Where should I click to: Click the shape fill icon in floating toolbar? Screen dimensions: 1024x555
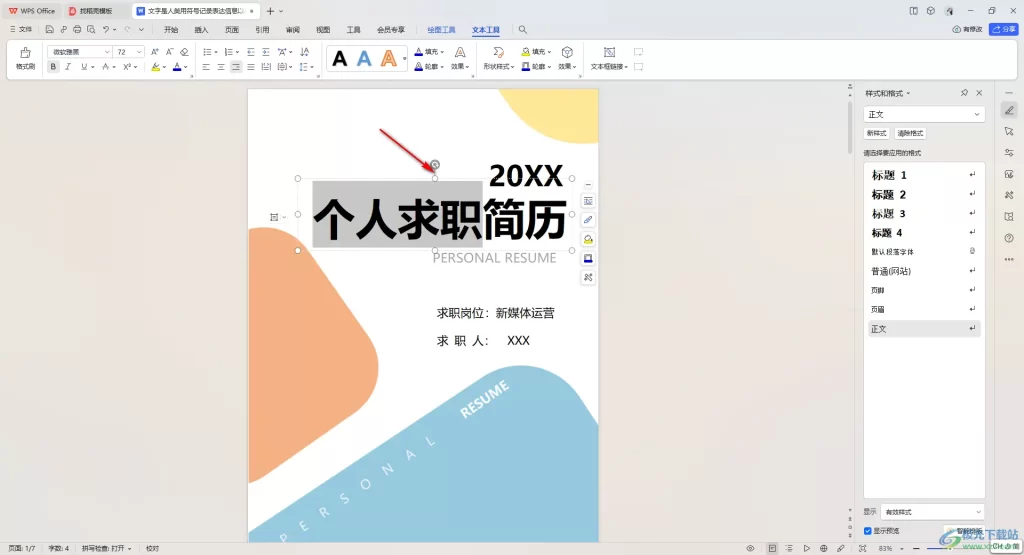(588, 239)
